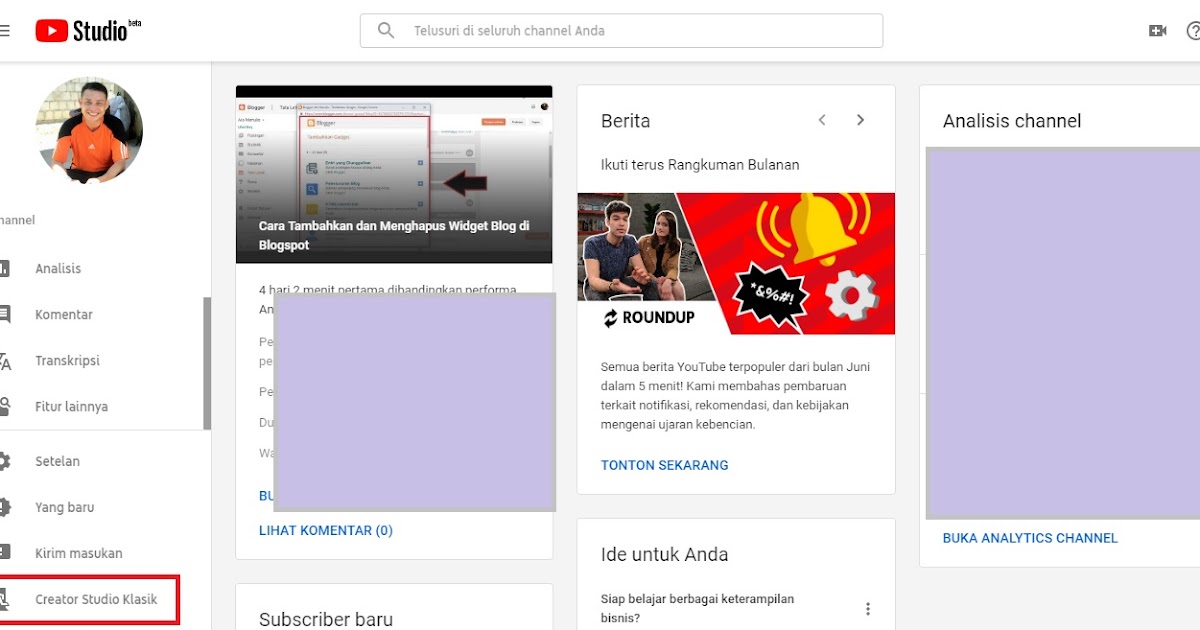
Task: Click the YouTube Studio logo
Action: [88, 31]
